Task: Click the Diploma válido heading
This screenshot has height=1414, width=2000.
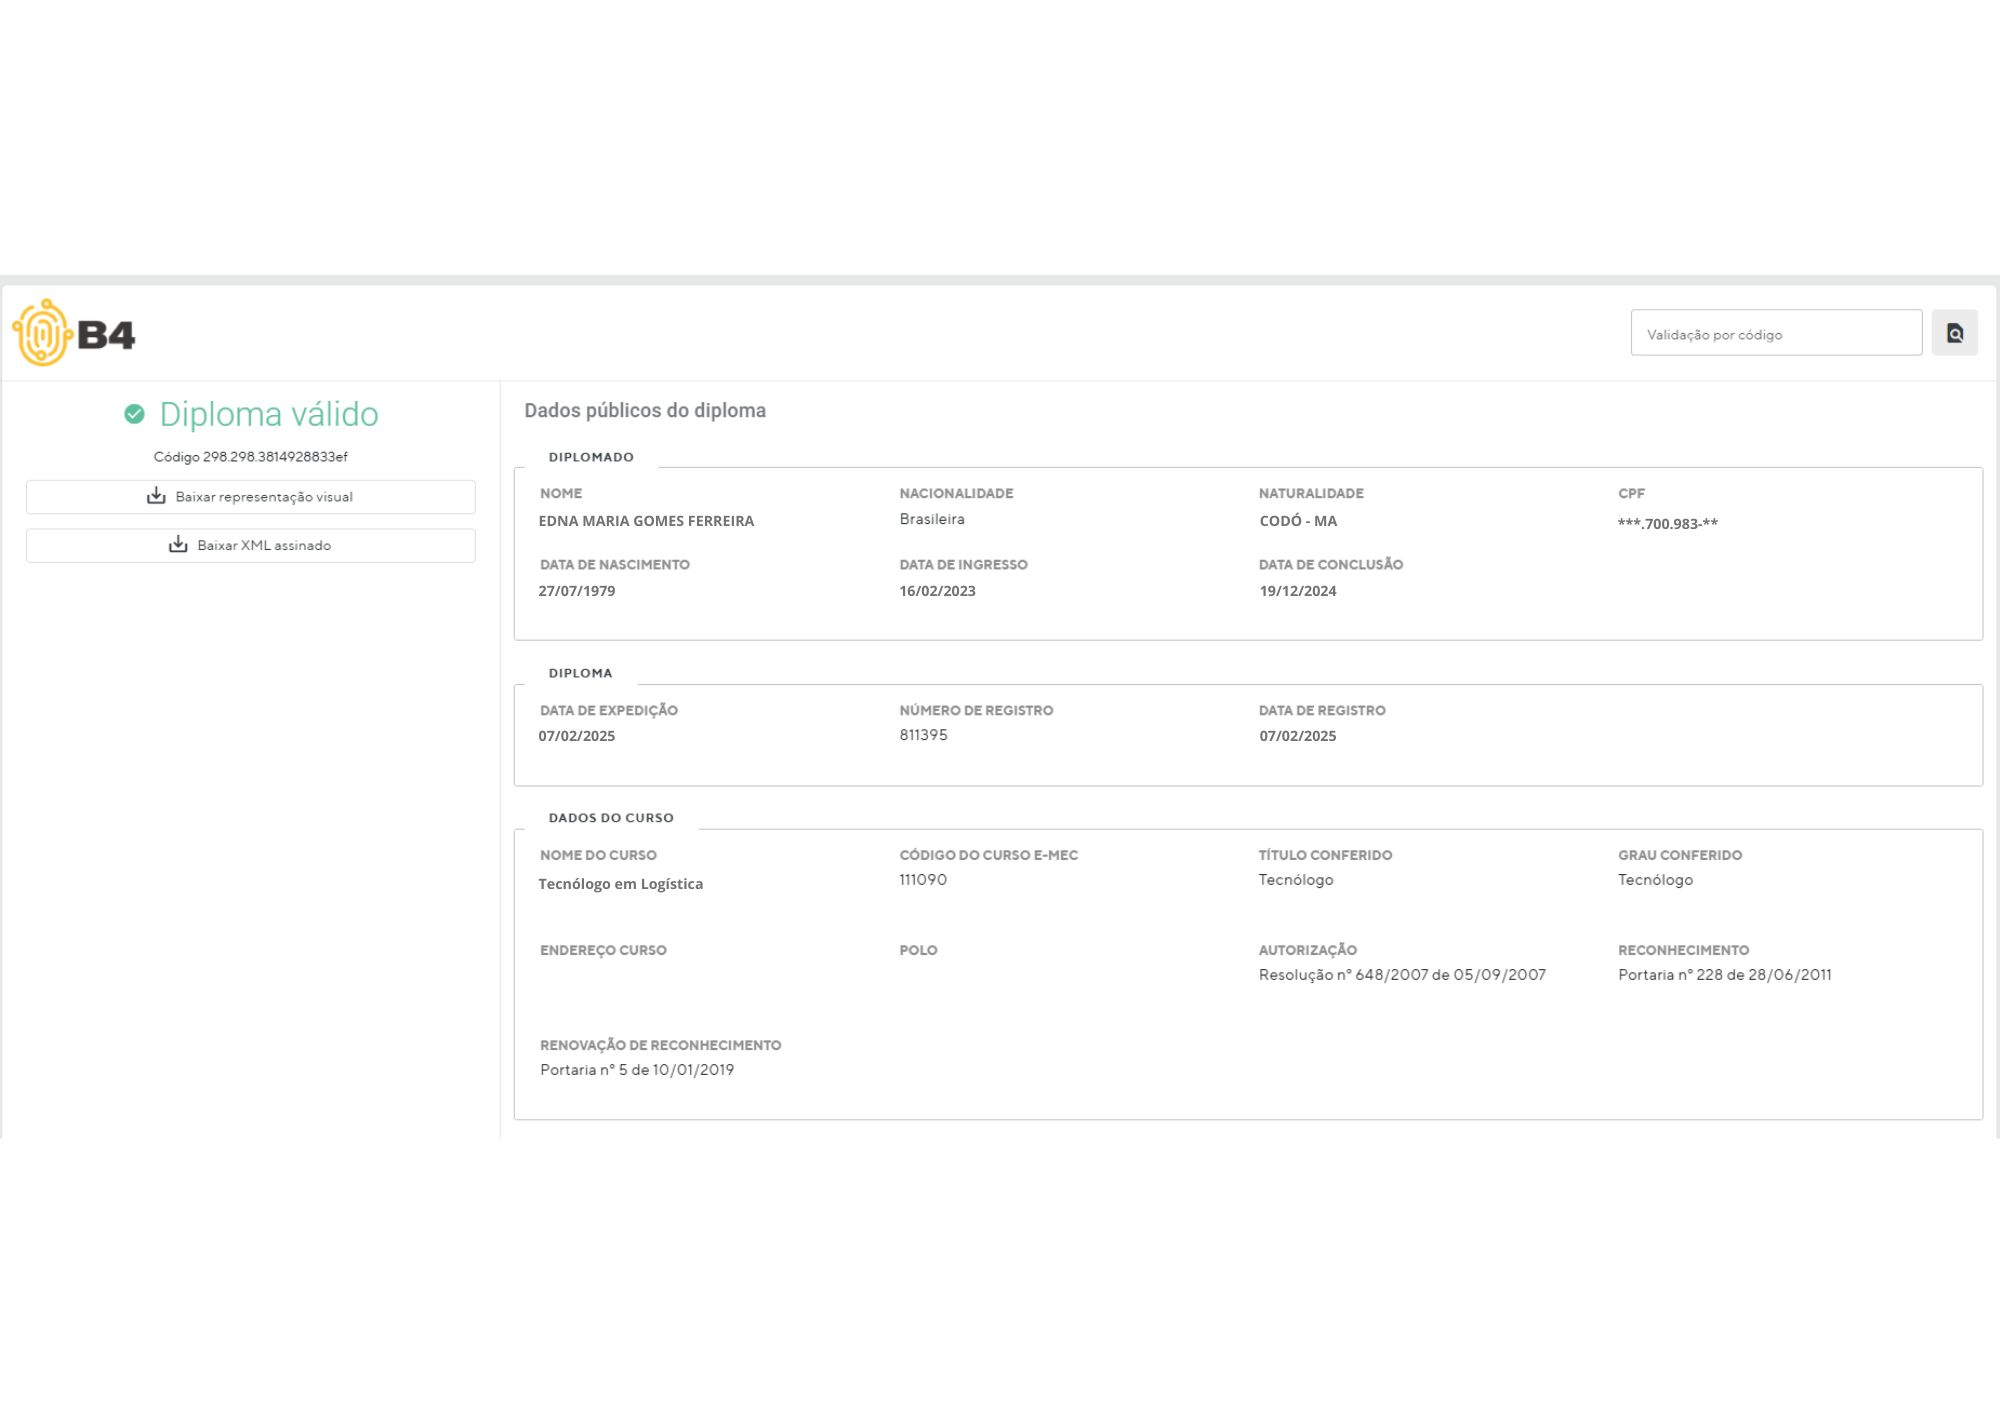Action: coord(268,414)
